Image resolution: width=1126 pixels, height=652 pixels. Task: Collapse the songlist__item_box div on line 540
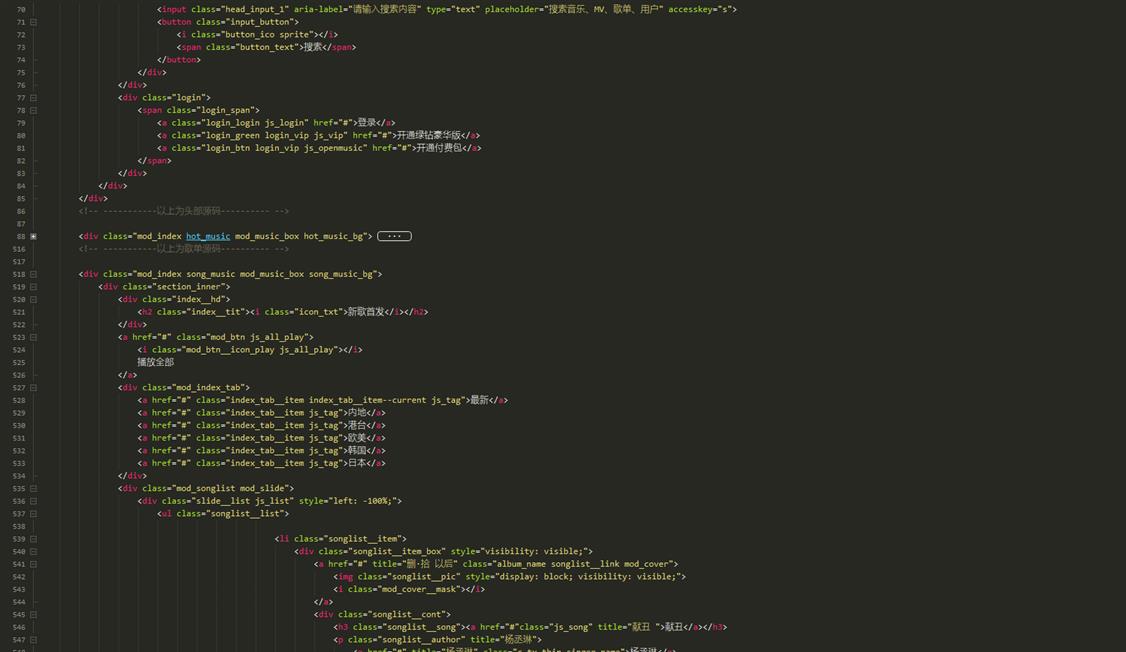(x=34, y=551)
